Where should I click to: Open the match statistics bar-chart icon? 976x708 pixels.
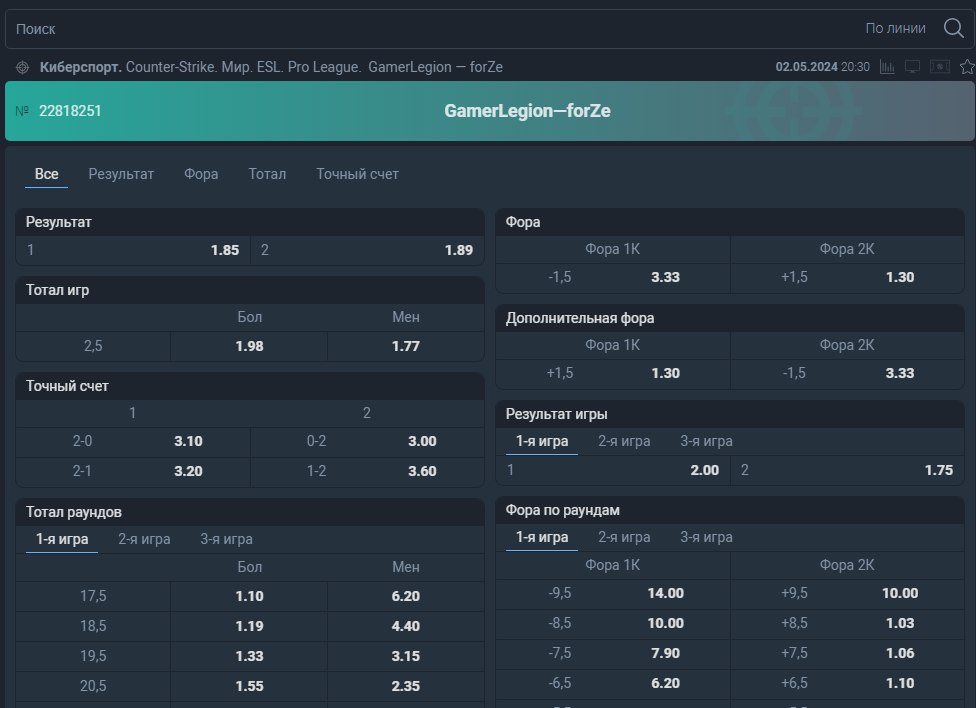click(887, 67)
